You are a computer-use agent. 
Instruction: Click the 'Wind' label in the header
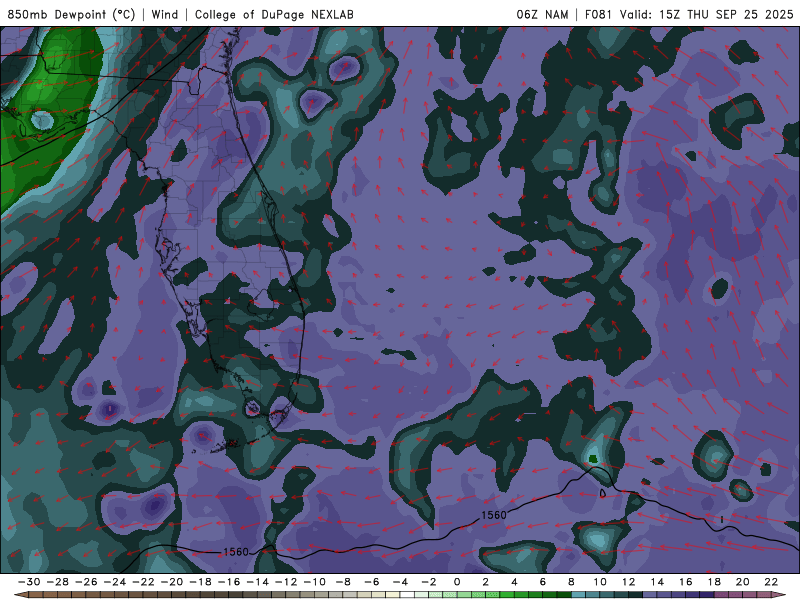pyautogui.click(x=165, y=14)
